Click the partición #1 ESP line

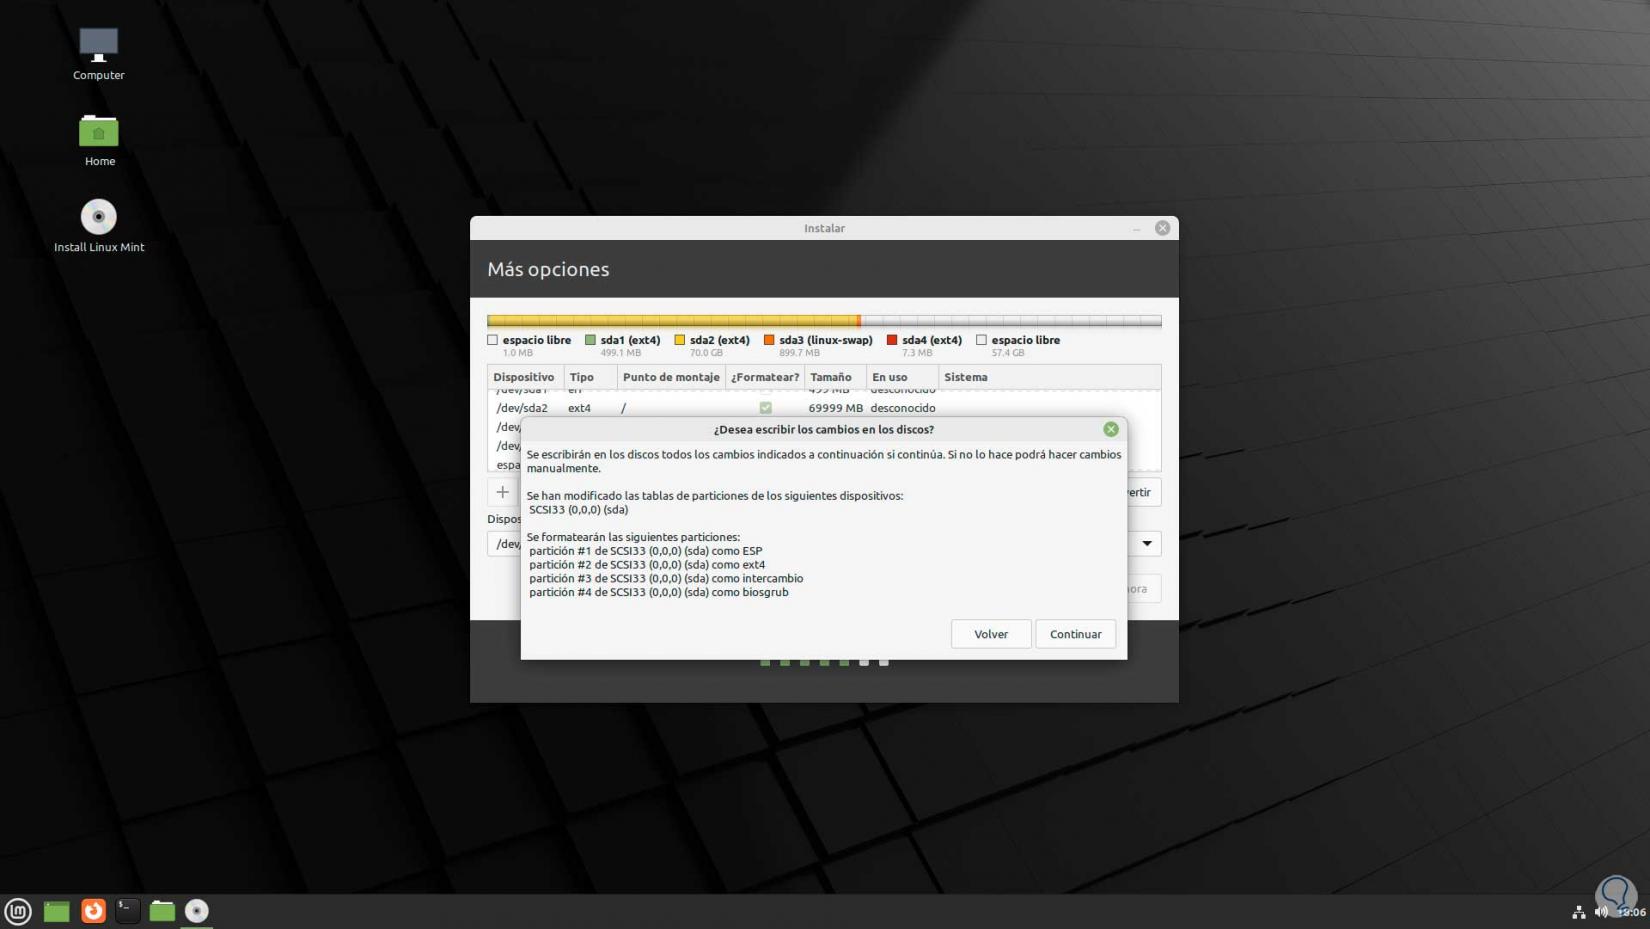point(646,551)
